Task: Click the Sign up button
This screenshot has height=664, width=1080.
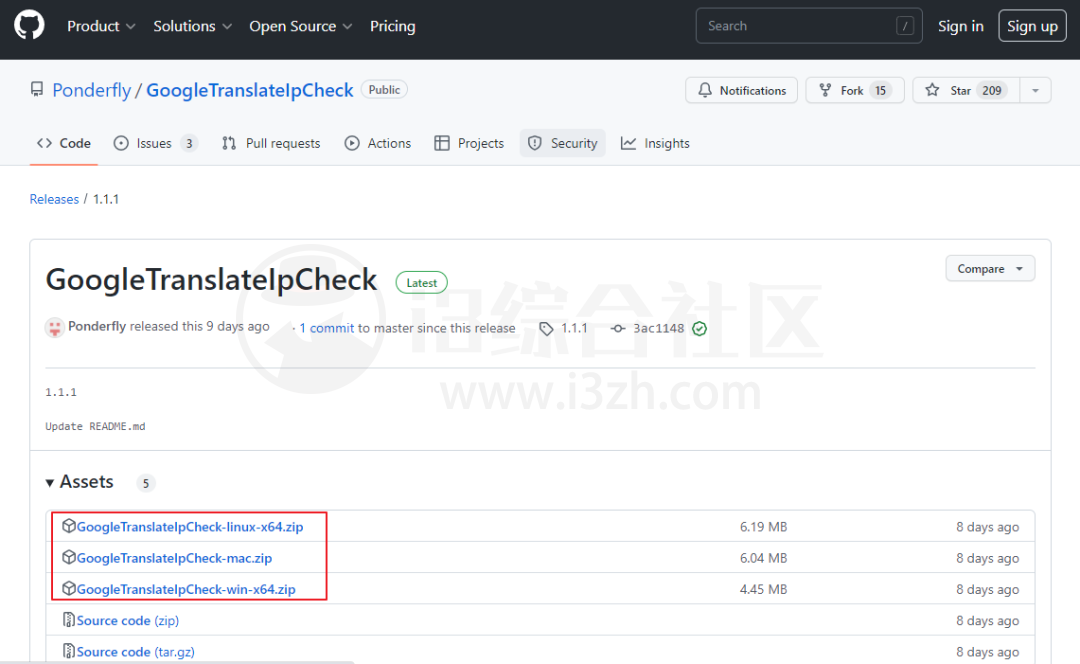Action: 1032,26
